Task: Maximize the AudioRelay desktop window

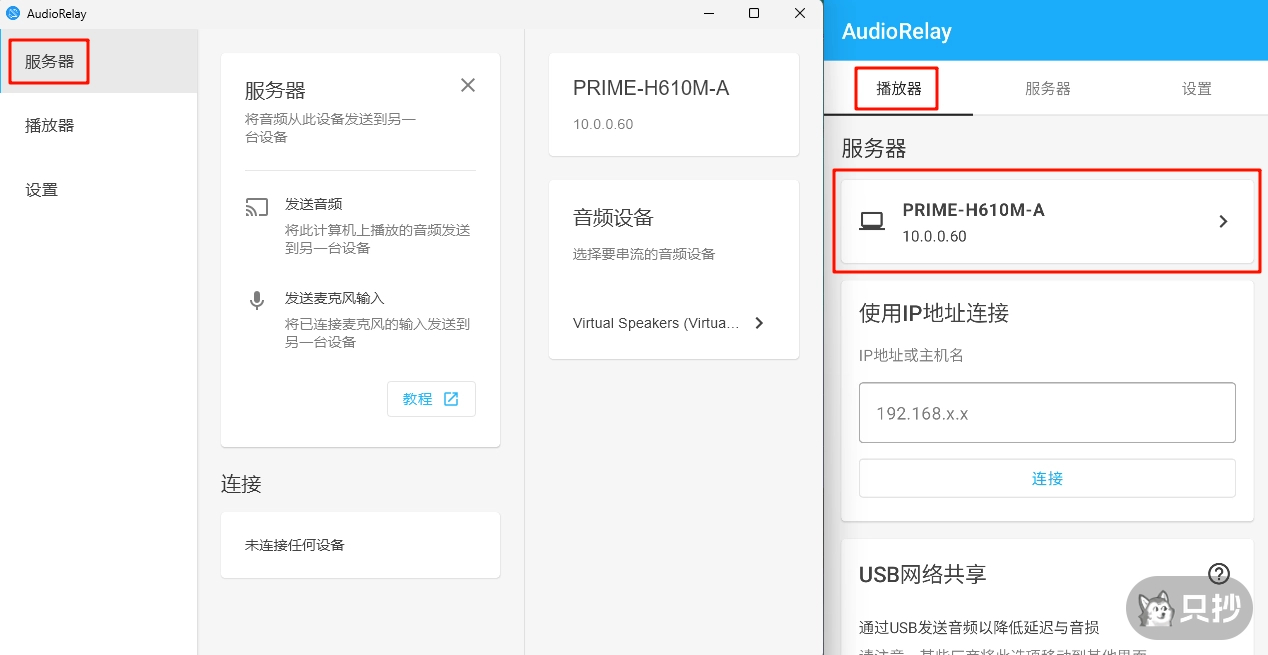Action: click(754, 13)
